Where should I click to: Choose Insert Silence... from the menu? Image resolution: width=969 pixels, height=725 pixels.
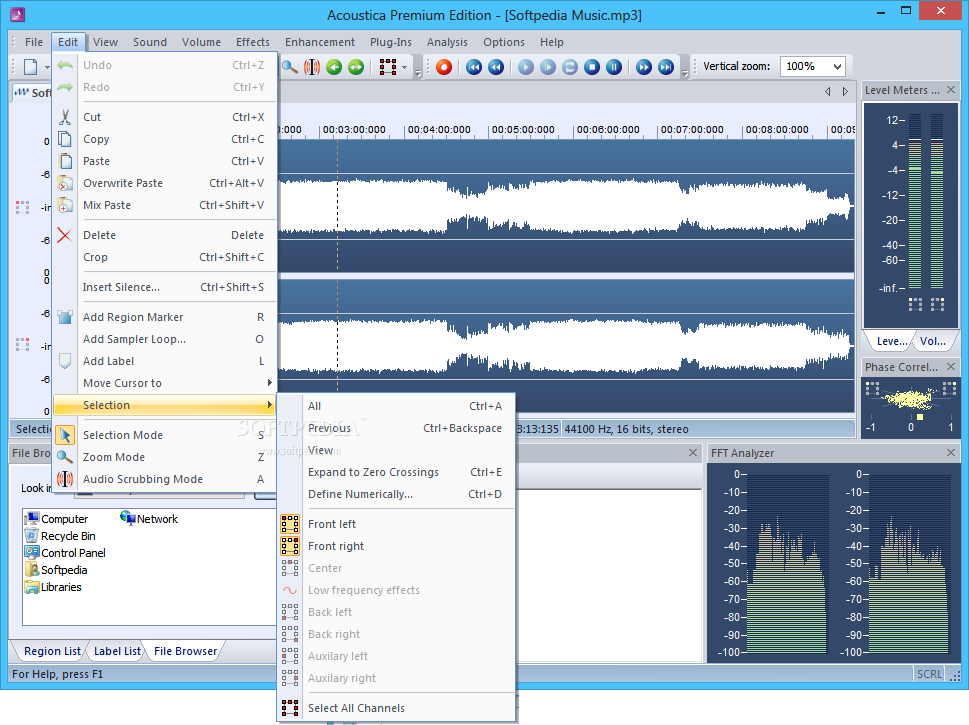165,287
